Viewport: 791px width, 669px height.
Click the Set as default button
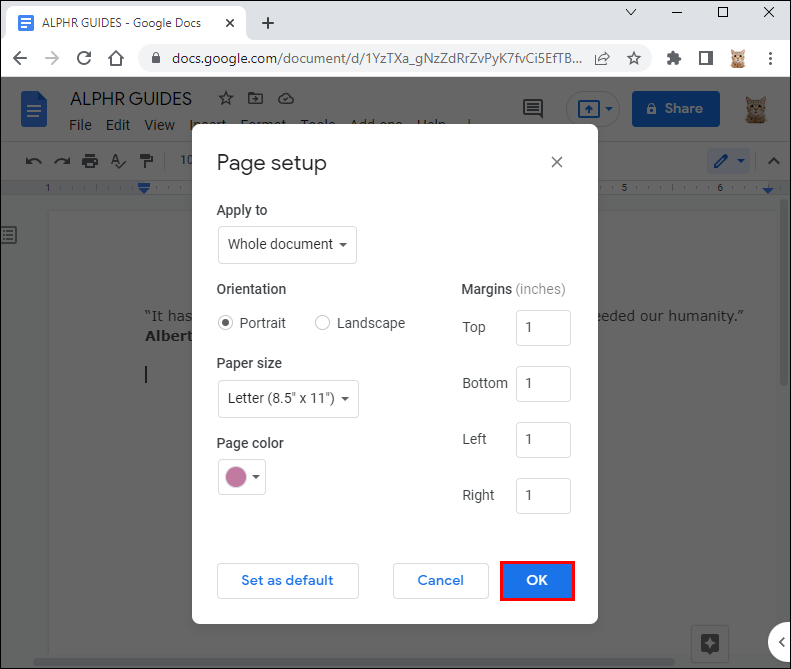coord(287,580)
